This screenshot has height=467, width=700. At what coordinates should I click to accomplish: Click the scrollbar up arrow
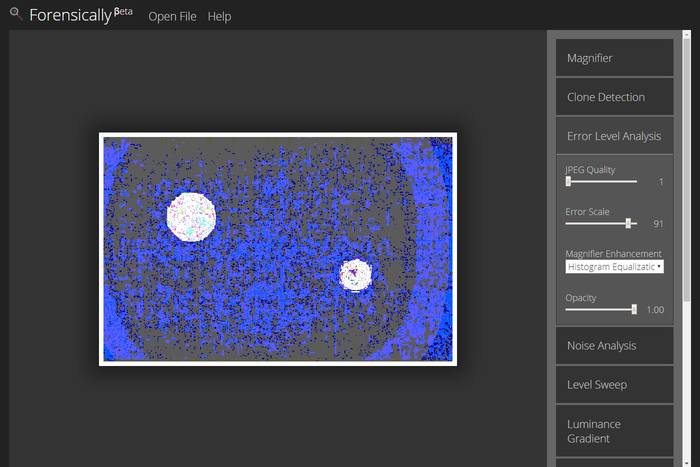coord(687,34)
